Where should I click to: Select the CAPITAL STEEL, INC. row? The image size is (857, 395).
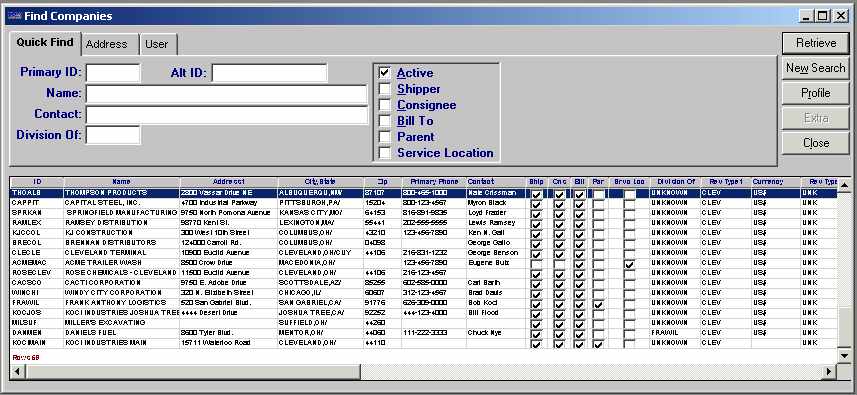[424, 203]
